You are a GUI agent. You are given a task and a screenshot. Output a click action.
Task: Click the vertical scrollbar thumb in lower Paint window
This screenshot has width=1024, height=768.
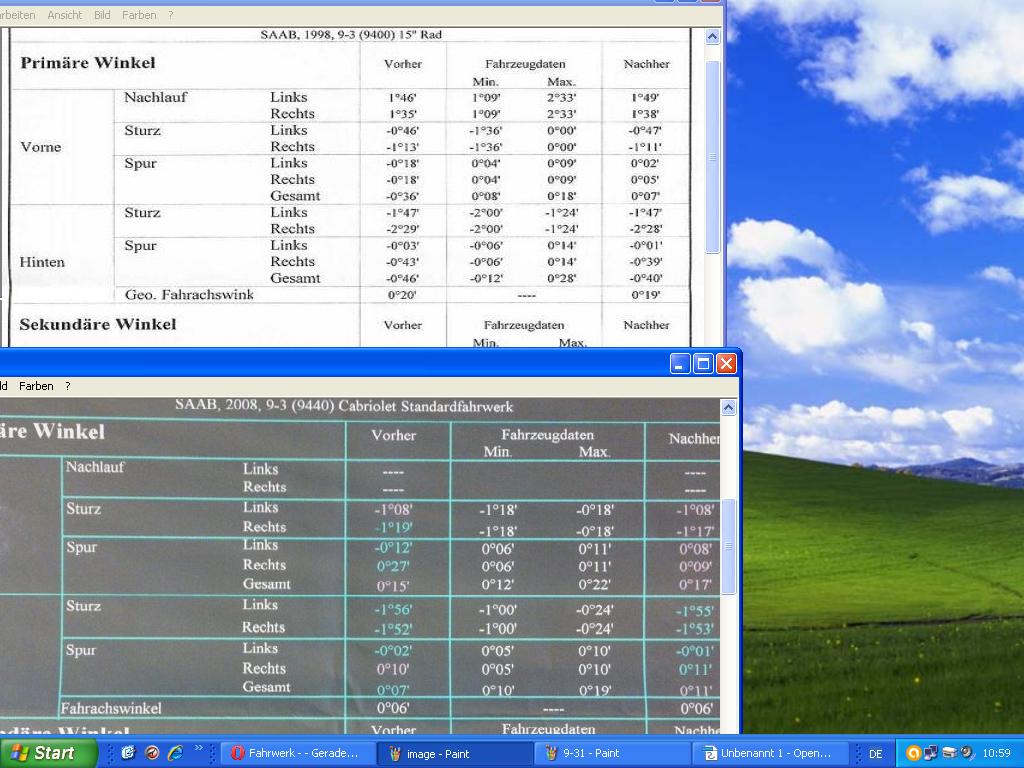coord(728,546)
